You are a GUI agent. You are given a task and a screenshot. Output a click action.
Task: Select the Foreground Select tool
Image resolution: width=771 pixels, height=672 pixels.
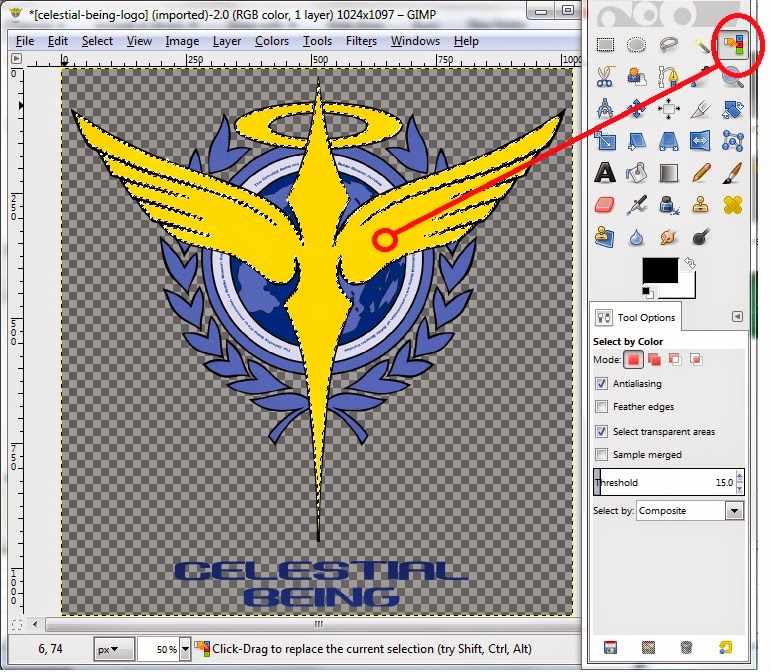636,77
